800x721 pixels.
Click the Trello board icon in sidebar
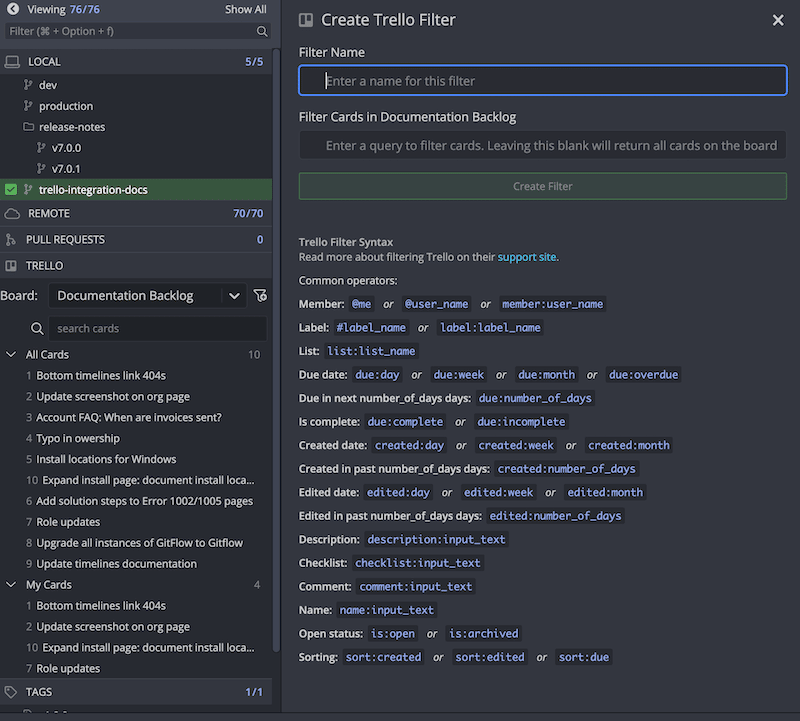pos(12,266)
